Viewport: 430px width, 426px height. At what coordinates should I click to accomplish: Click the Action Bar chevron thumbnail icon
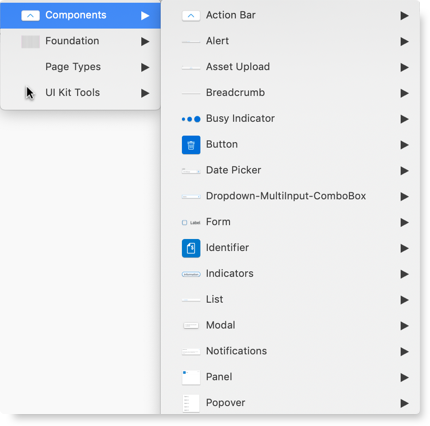[x=191, y=16]
